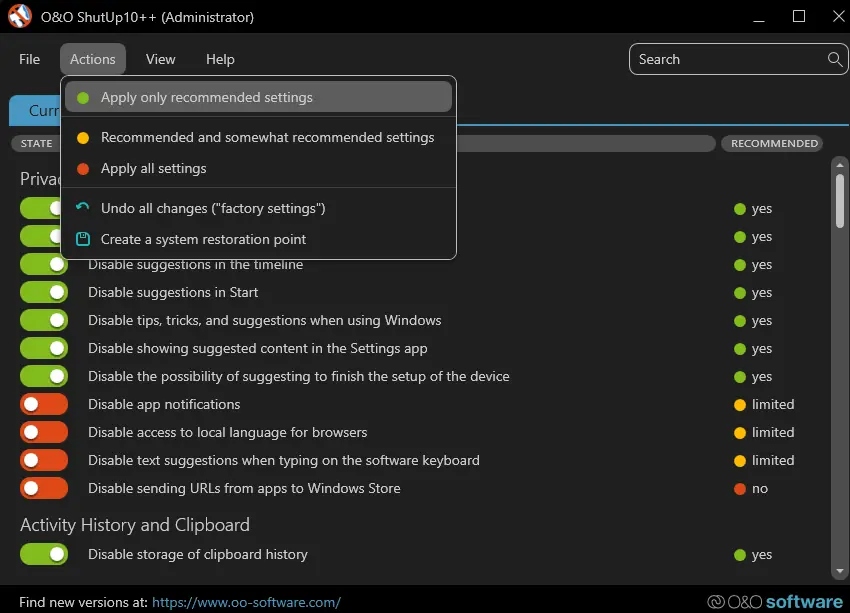Click the save icon for system restoration point

pos(83,239)
